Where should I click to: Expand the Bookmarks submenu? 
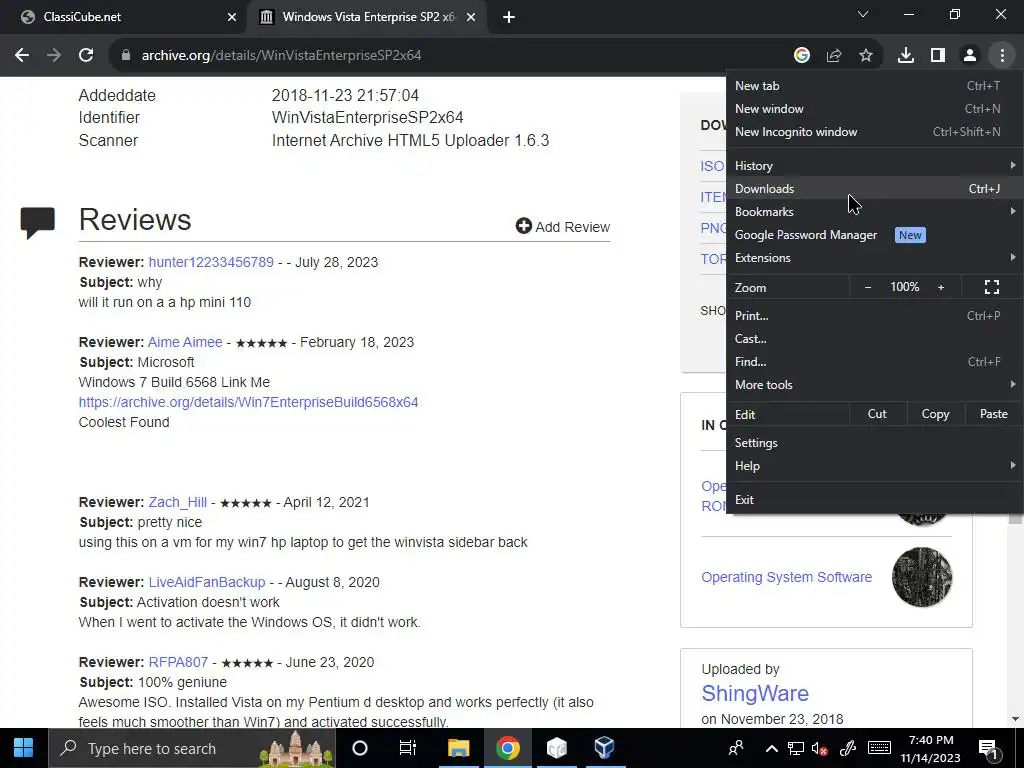874,212
